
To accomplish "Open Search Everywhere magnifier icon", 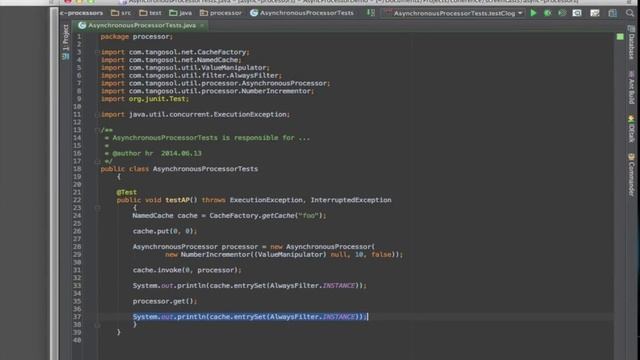I will pos(630,13).
